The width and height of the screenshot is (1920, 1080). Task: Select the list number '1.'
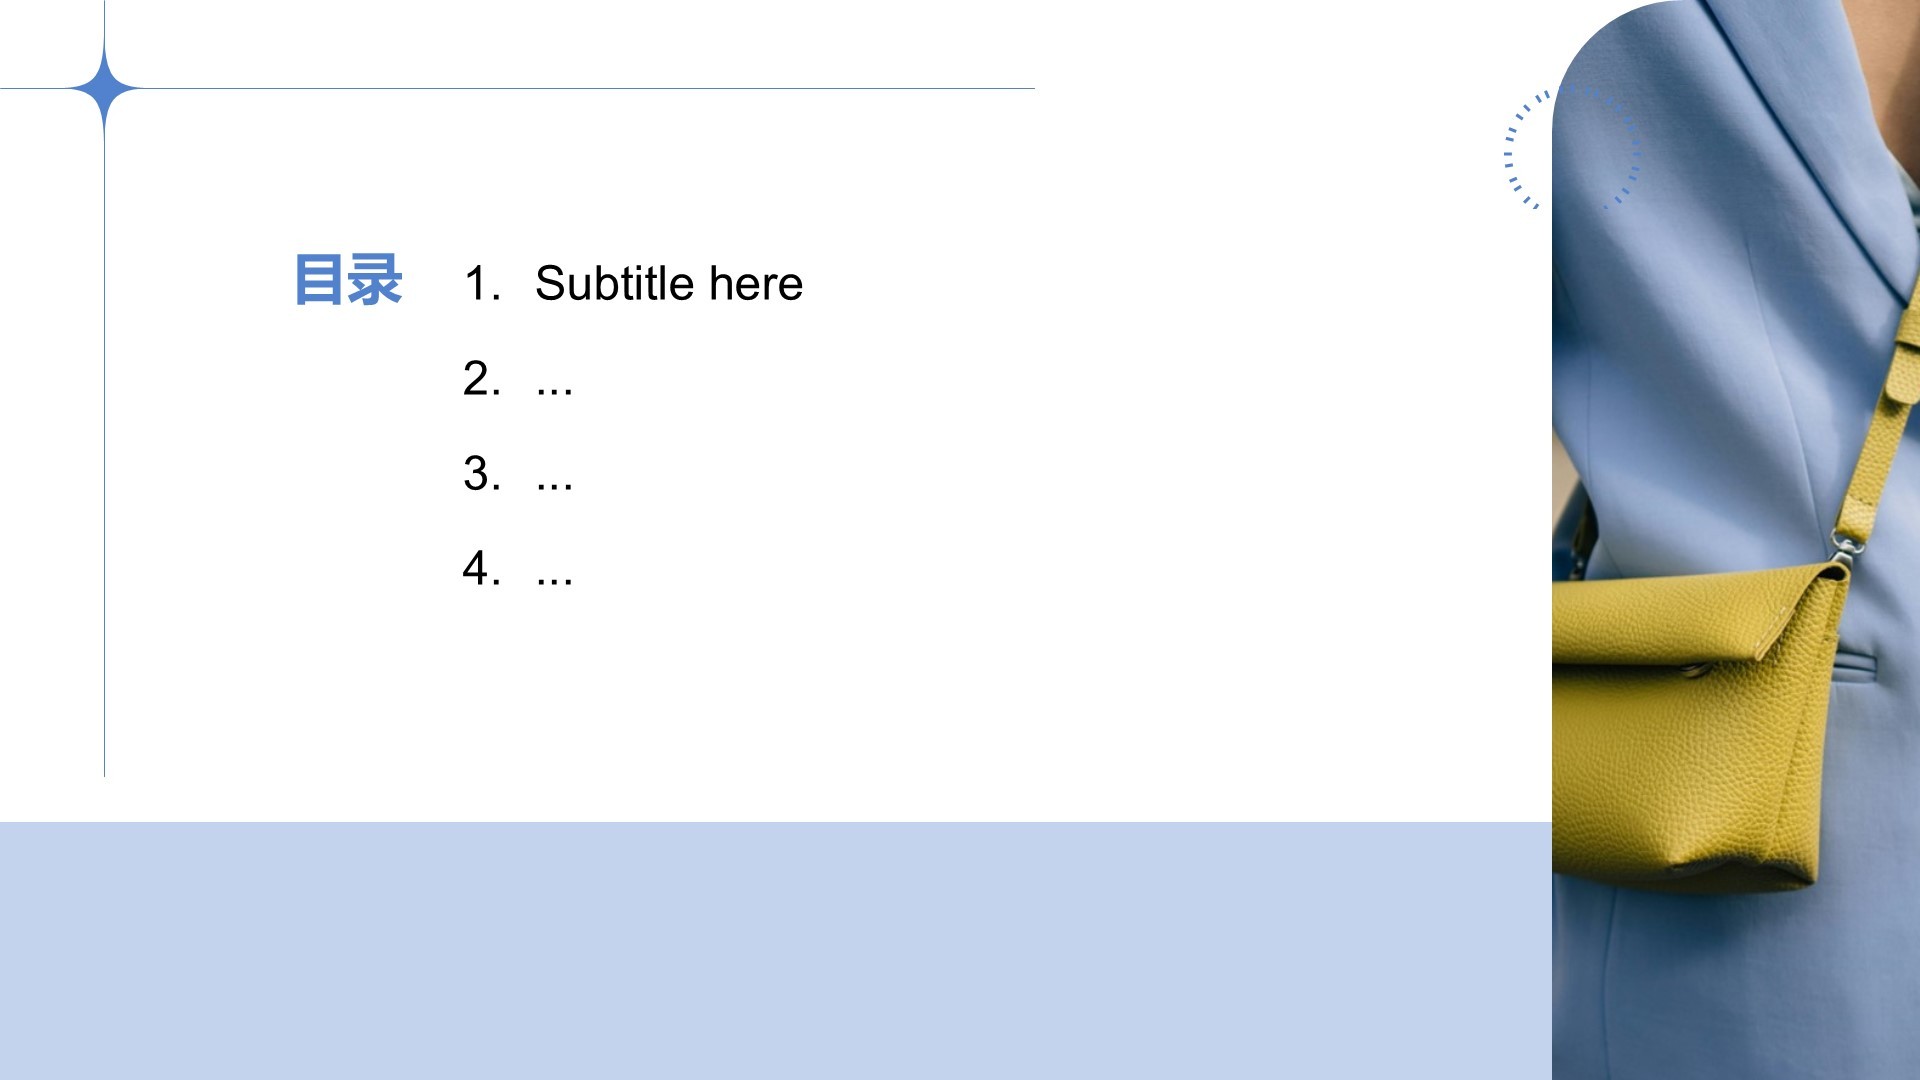click(482, 283)
